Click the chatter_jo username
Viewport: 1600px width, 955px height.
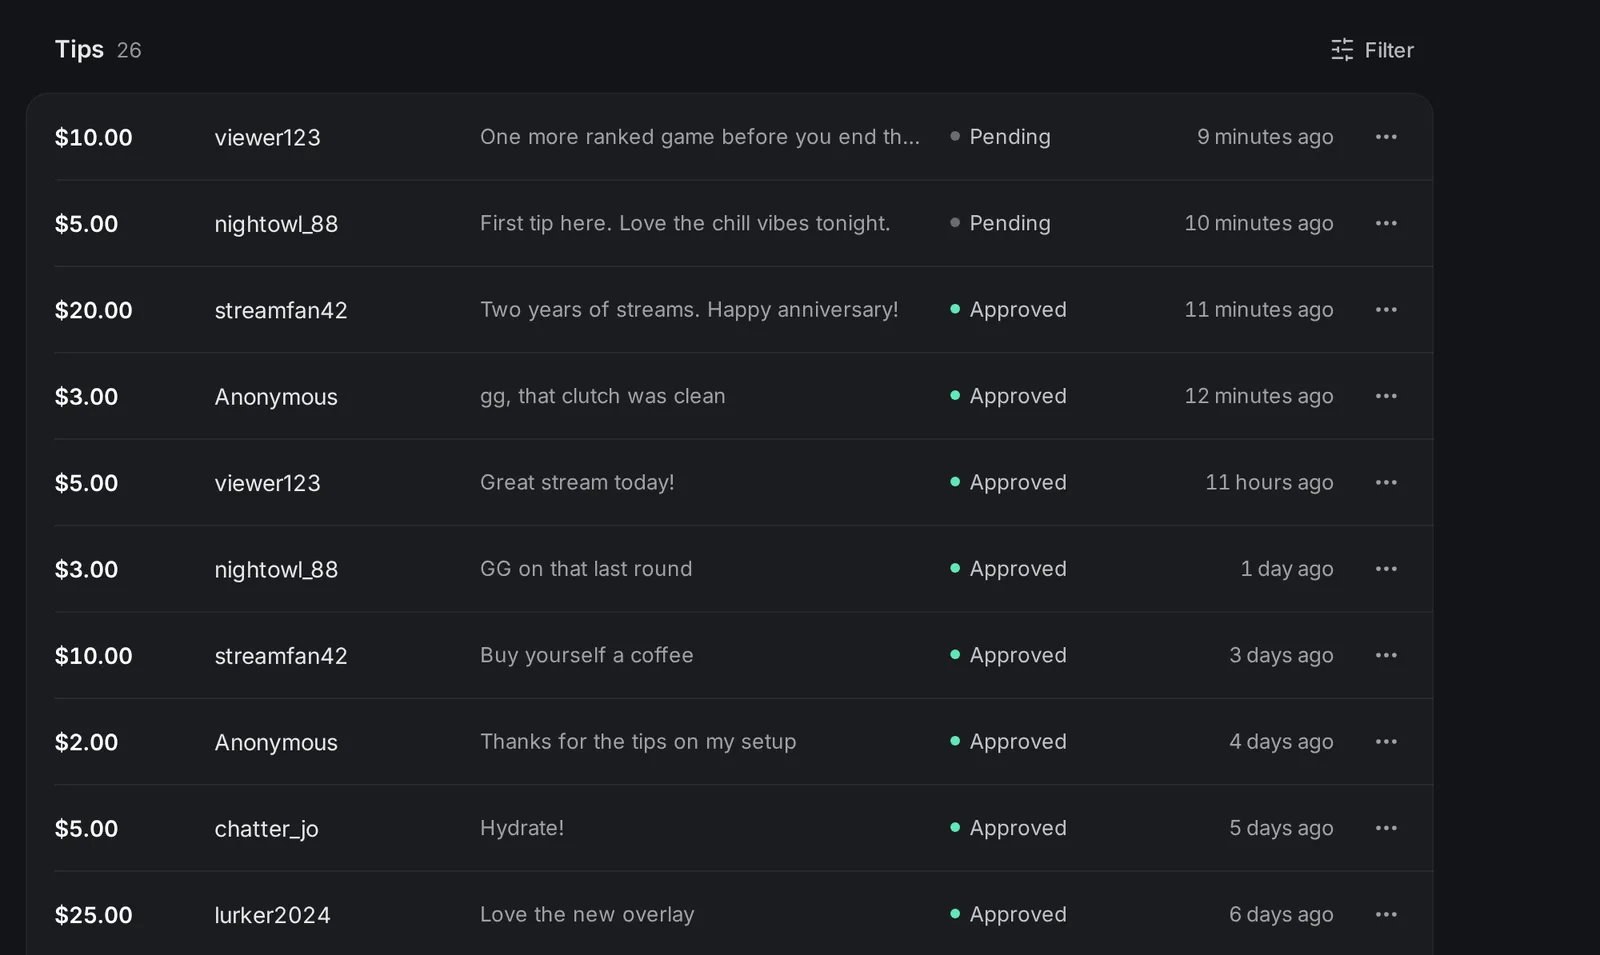click(x=266, y=829)
